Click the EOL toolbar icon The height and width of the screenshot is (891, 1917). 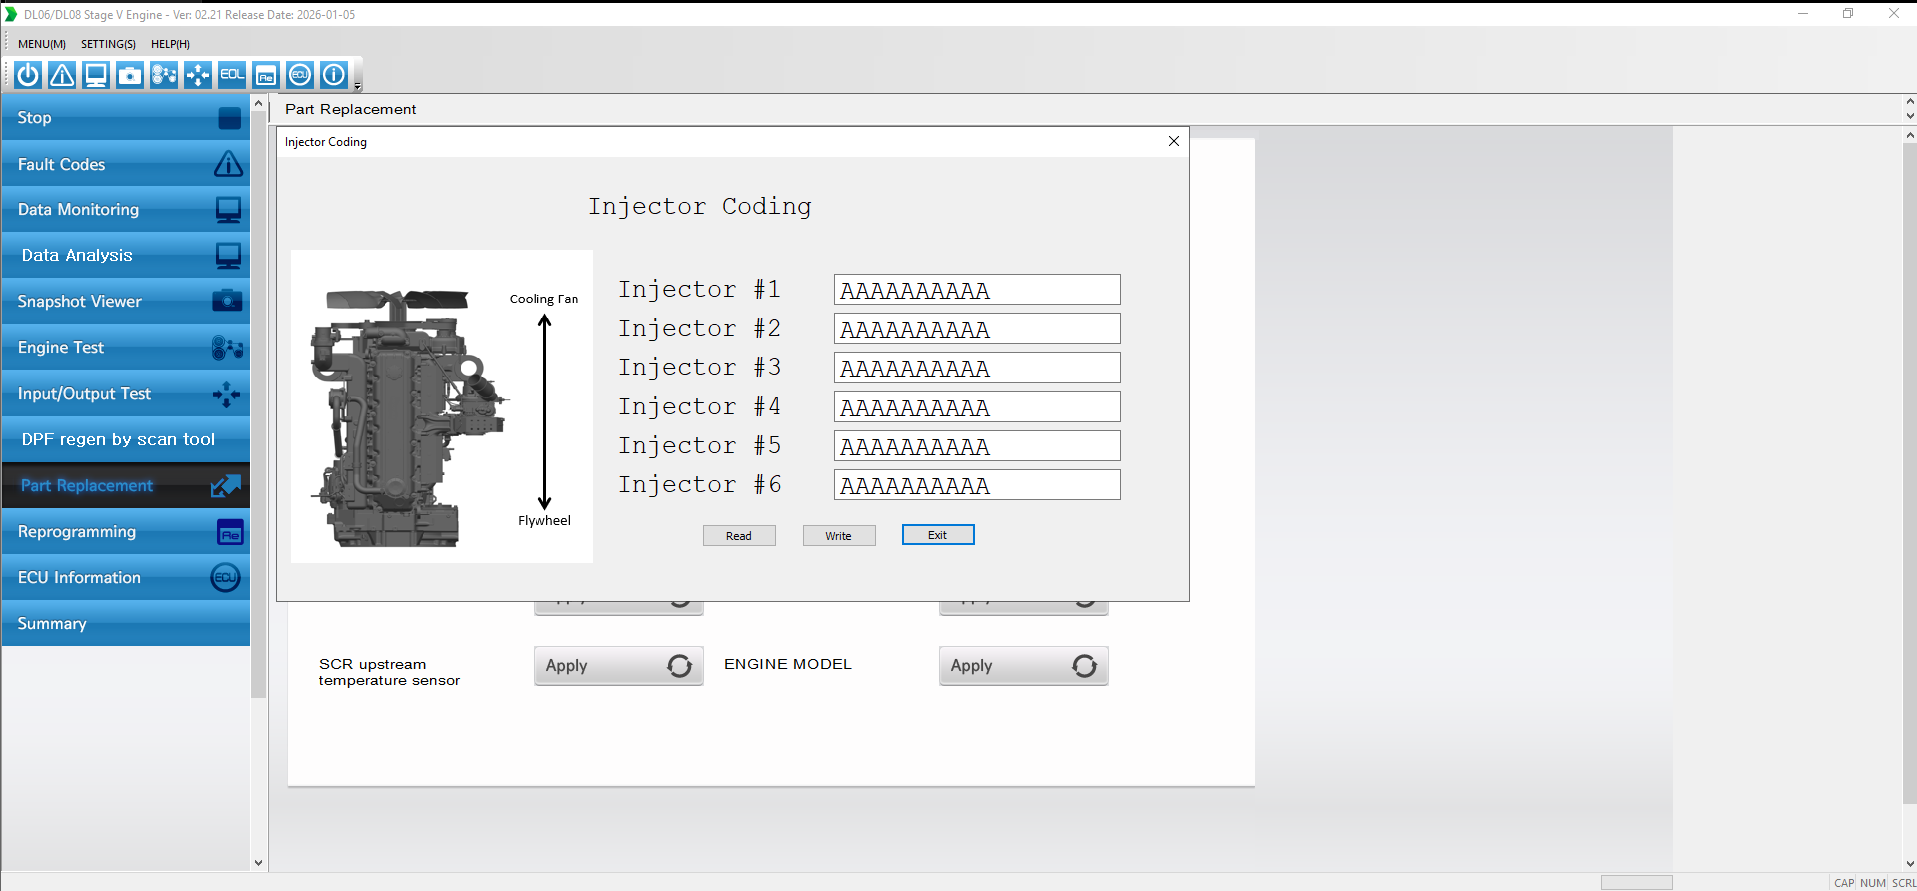tap(232, 75)
